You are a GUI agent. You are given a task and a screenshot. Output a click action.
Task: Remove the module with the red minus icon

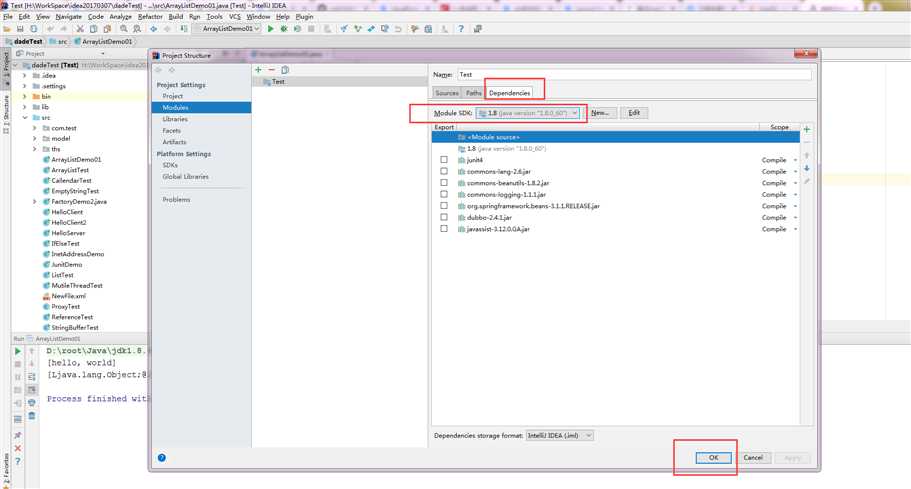(271, 69)
